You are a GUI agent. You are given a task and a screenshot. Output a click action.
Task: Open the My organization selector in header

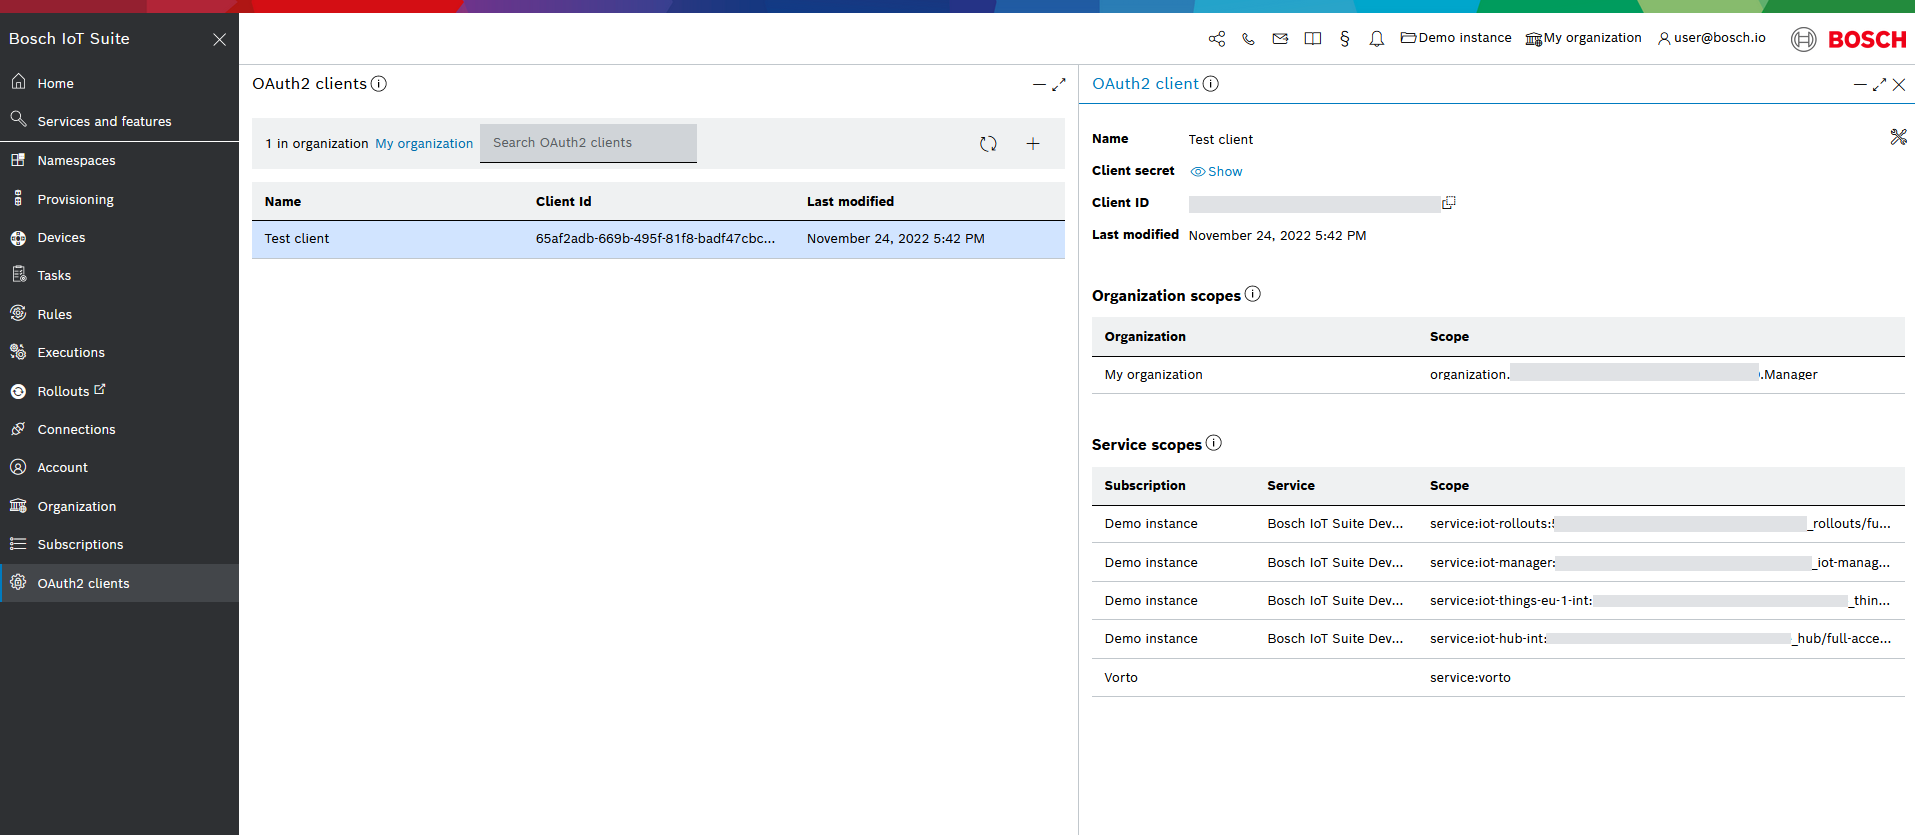pos(1583,38)
